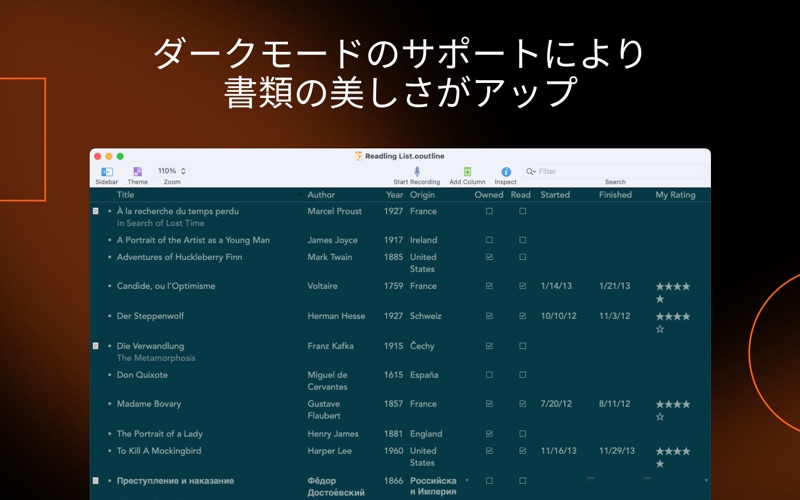Screen dimensions: 800x500
Task: Check Owned for À la recherche du temps perdu
Action: tap(489, 211)
